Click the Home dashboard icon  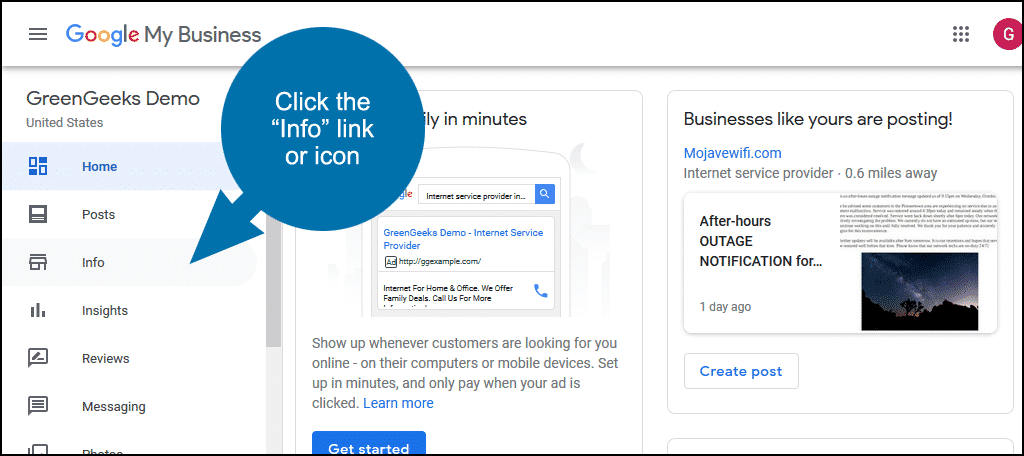point(38,166)
